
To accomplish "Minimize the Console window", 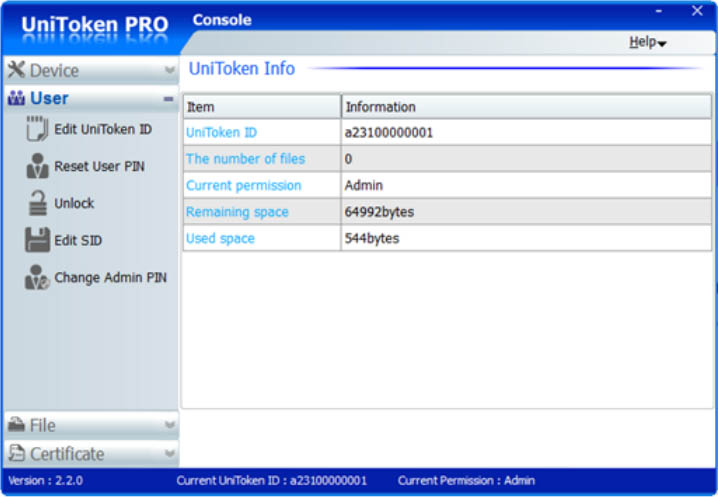I will pyautogui.click(x=658, y=11).
